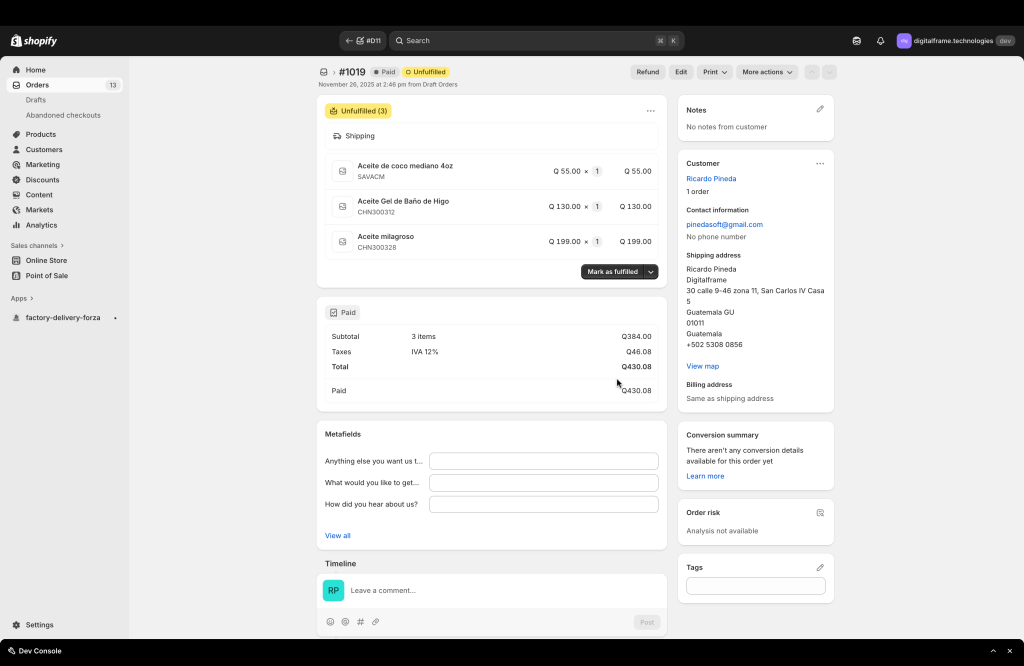Click the View map link
The width and height of the screenshot is (1024, 666).
(702, 366)
